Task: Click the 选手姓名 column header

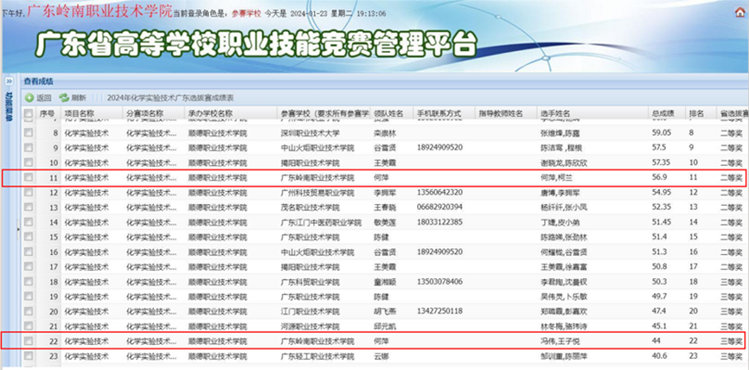Action: coord(592,114)
